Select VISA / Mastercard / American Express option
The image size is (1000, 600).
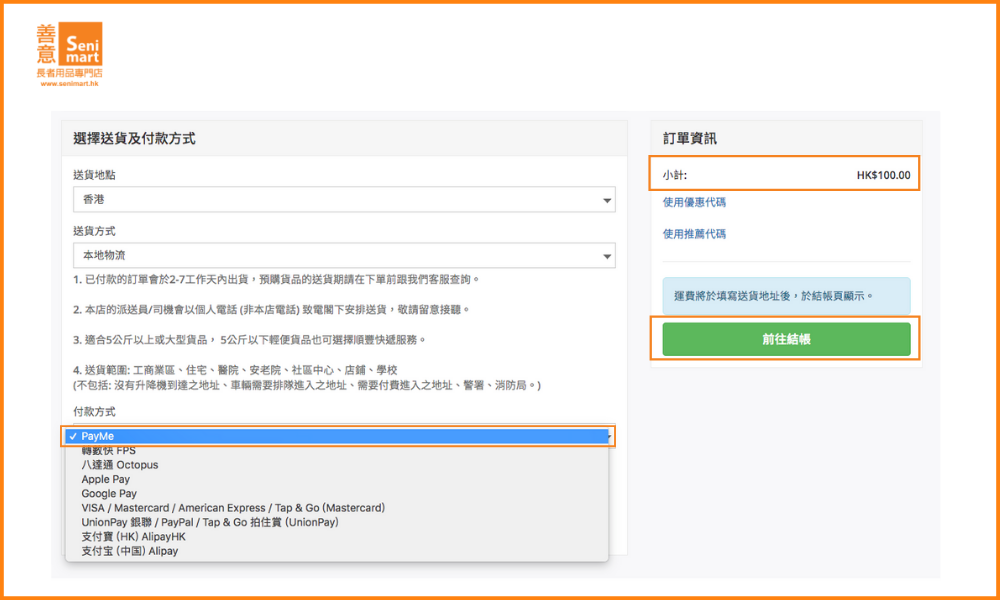(233, 508)
